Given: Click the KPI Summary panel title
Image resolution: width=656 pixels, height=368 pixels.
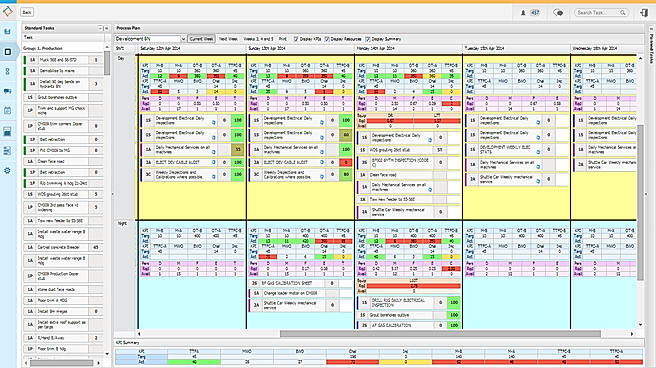Looking at the screenshot, I should click(128, 343).
